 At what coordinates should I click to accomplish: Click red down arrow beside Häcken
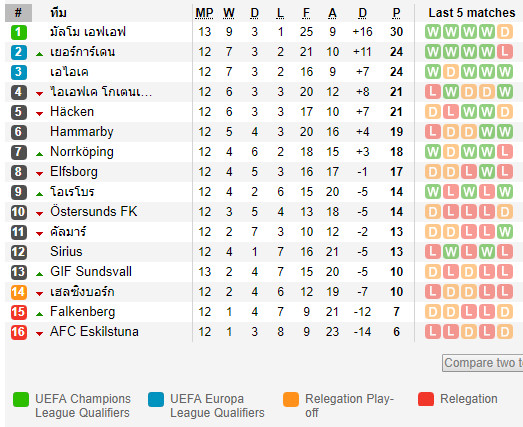39,114
